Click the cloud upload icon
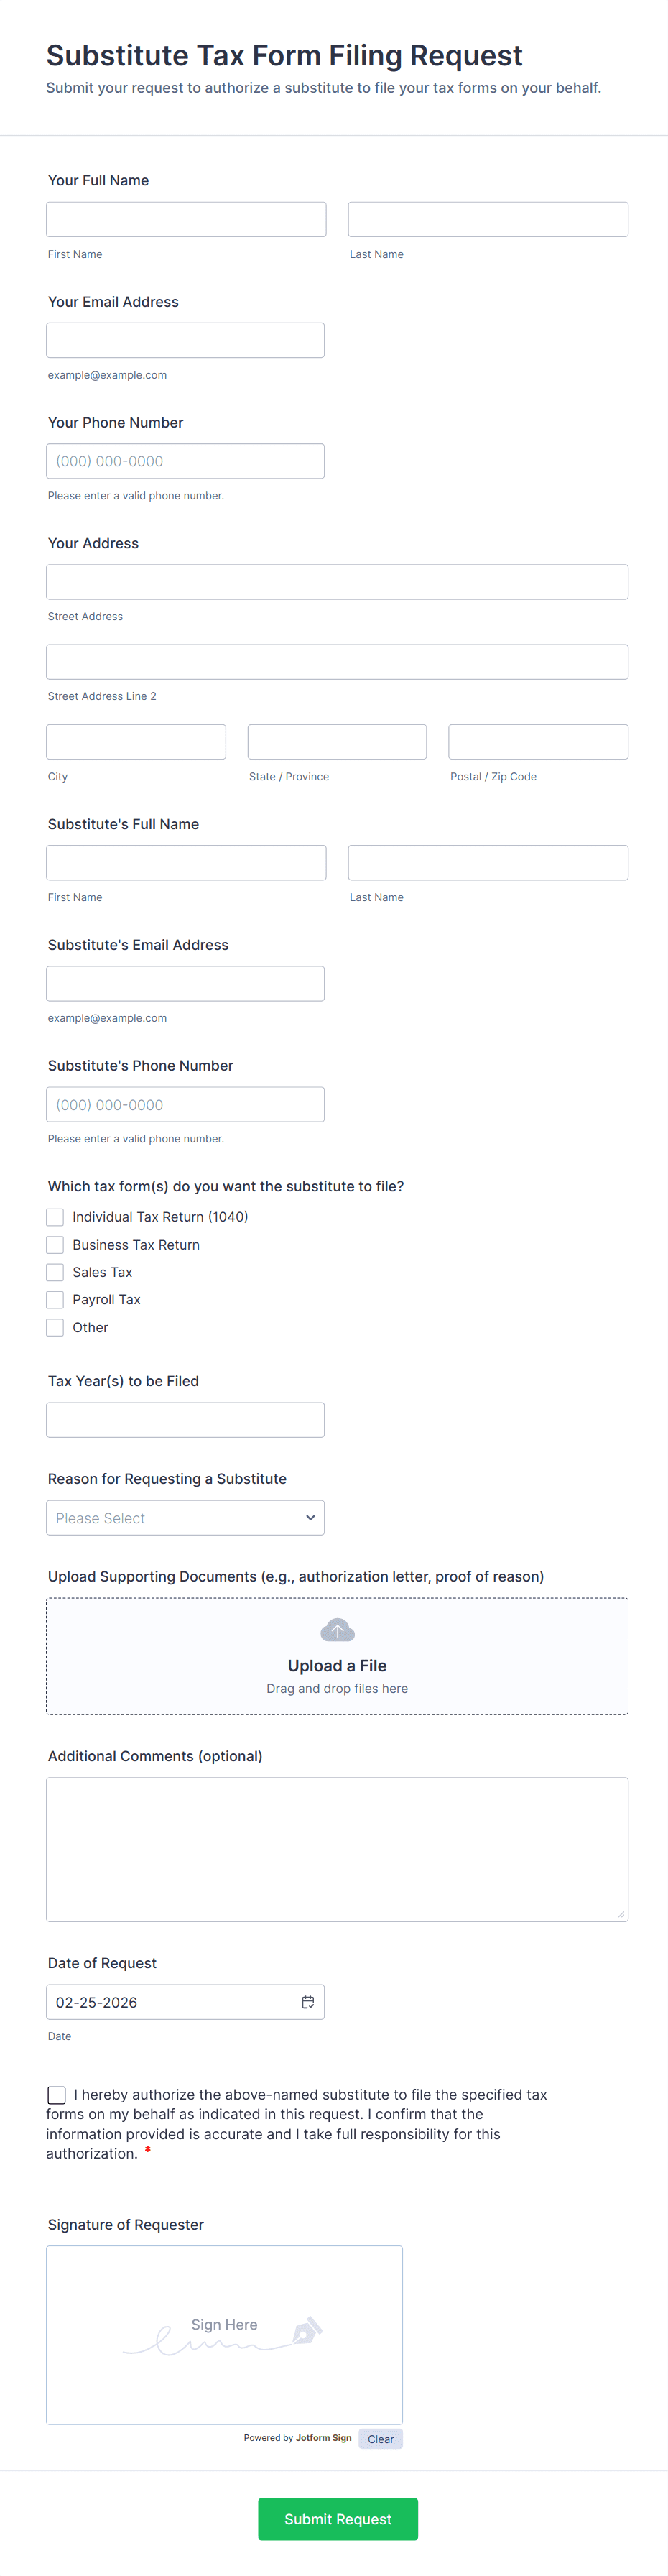Screen dimensions: 668x2576 pos(337,1630)
